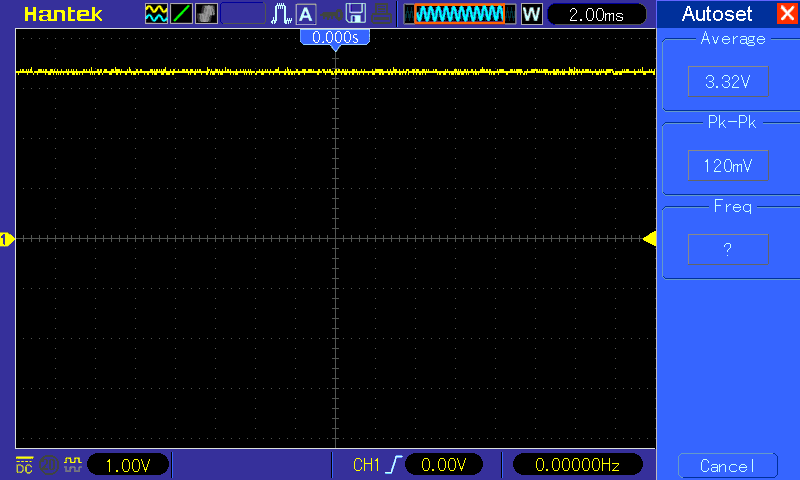The width and height of the screenshot is (800, 480).
Task: Click the 2.00ms timebase readout
Action: click(x=596, y=14)
